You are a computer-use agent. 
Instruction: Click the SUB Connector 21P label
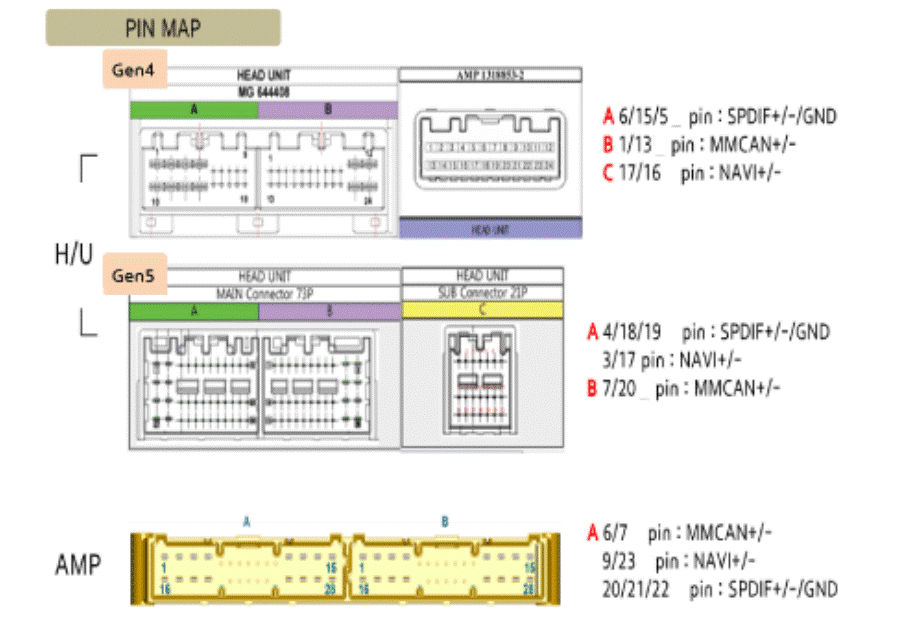tap(482, 292)
